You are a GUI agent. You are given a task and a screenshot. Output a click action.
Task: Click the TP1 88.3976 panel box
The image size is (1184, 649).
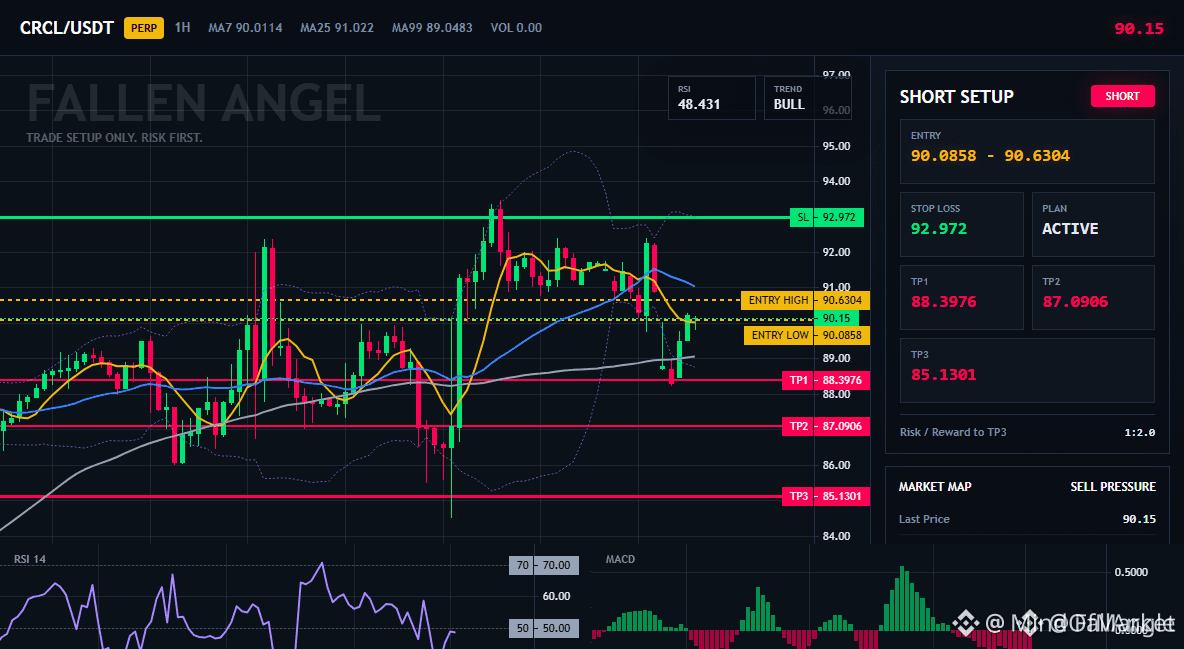click(x=961, y=297)
